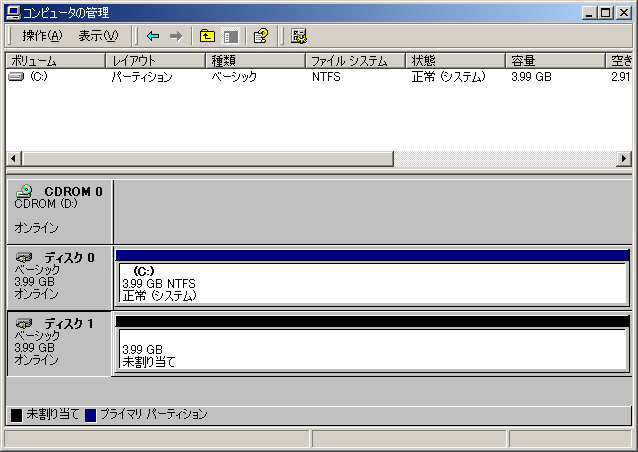Minimize the Computer Management window

(589, 13)
